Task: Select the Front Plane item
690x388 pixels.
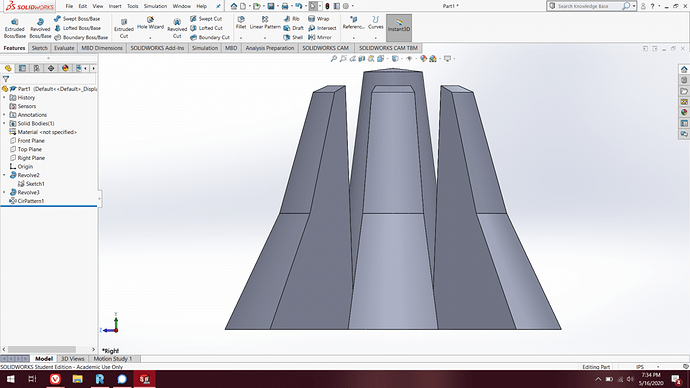Action: click(x=27, y=141)
